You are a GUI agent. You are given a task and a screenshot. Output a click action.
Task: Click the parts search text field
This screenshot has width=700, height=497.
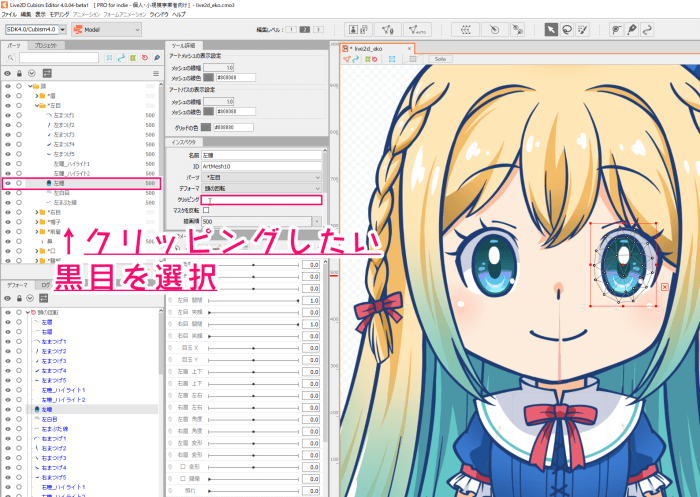pos(58,58)
